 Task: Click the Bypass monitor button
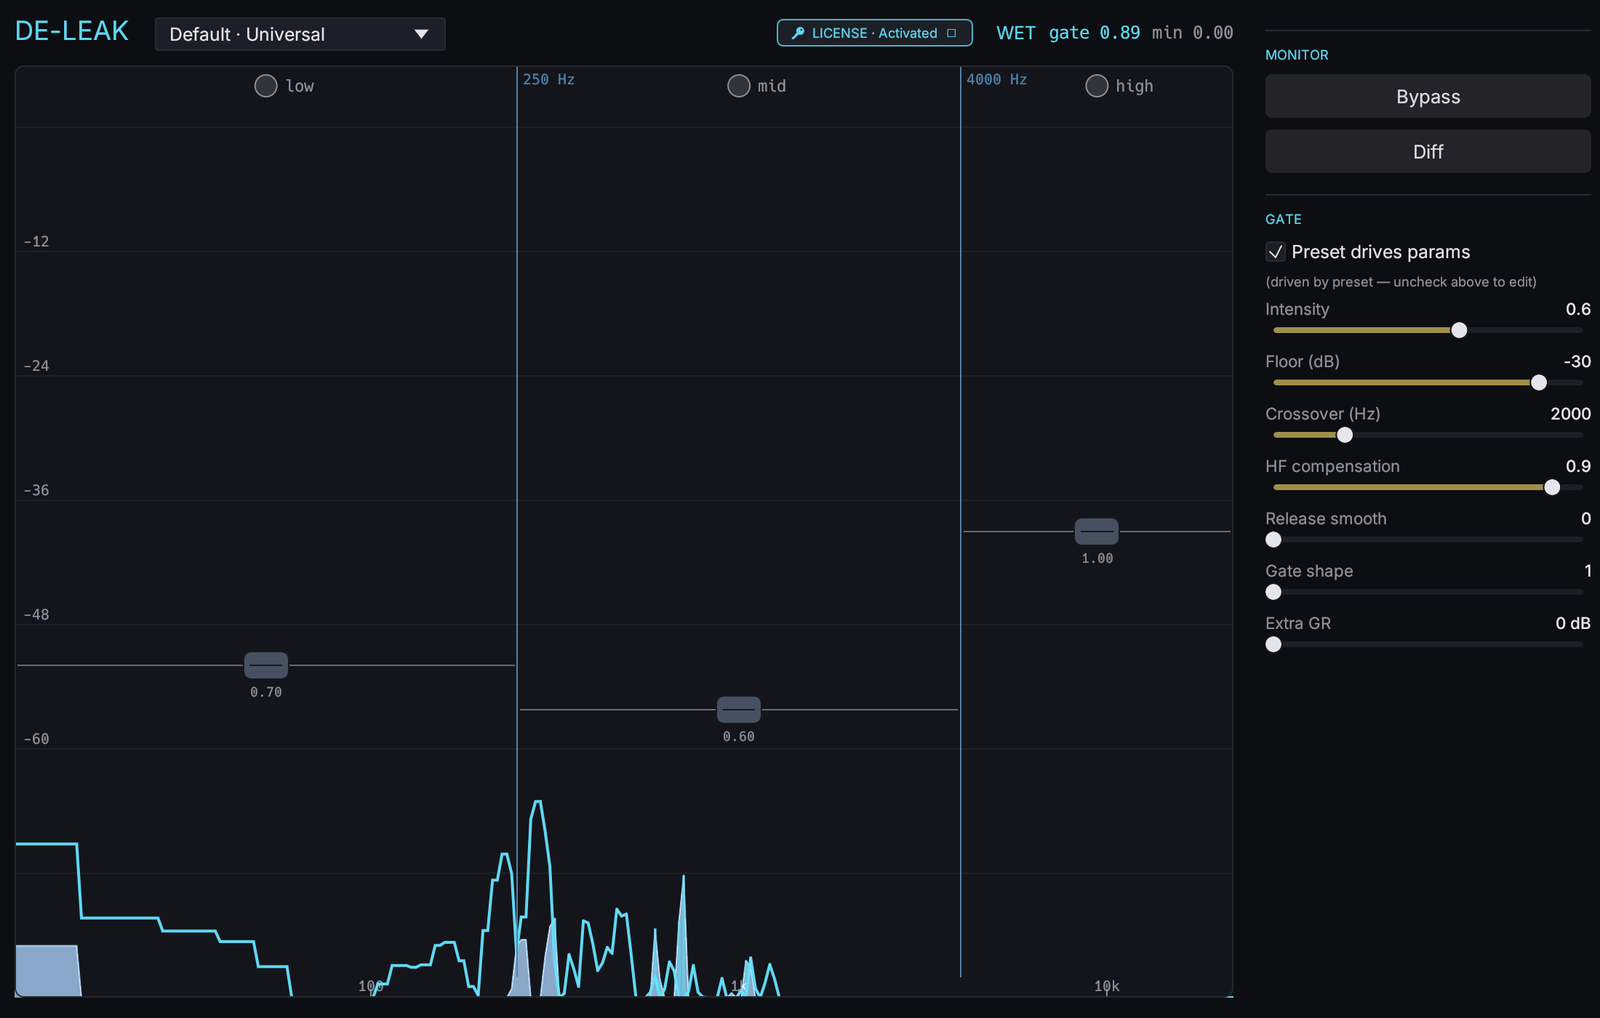click(x=1428, y=96)
